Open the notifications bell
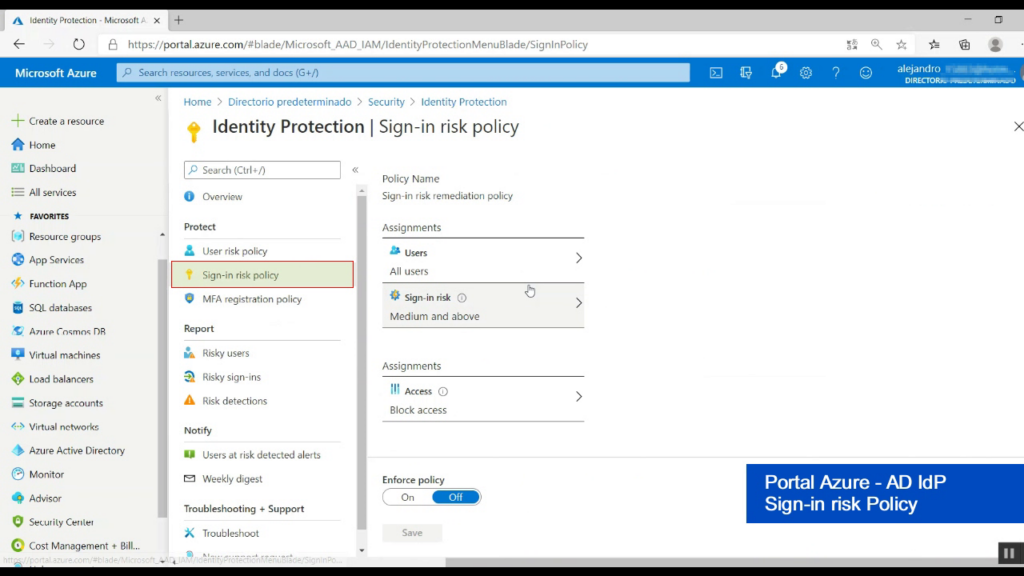1024x576 pixels. [x=776, y=72]
